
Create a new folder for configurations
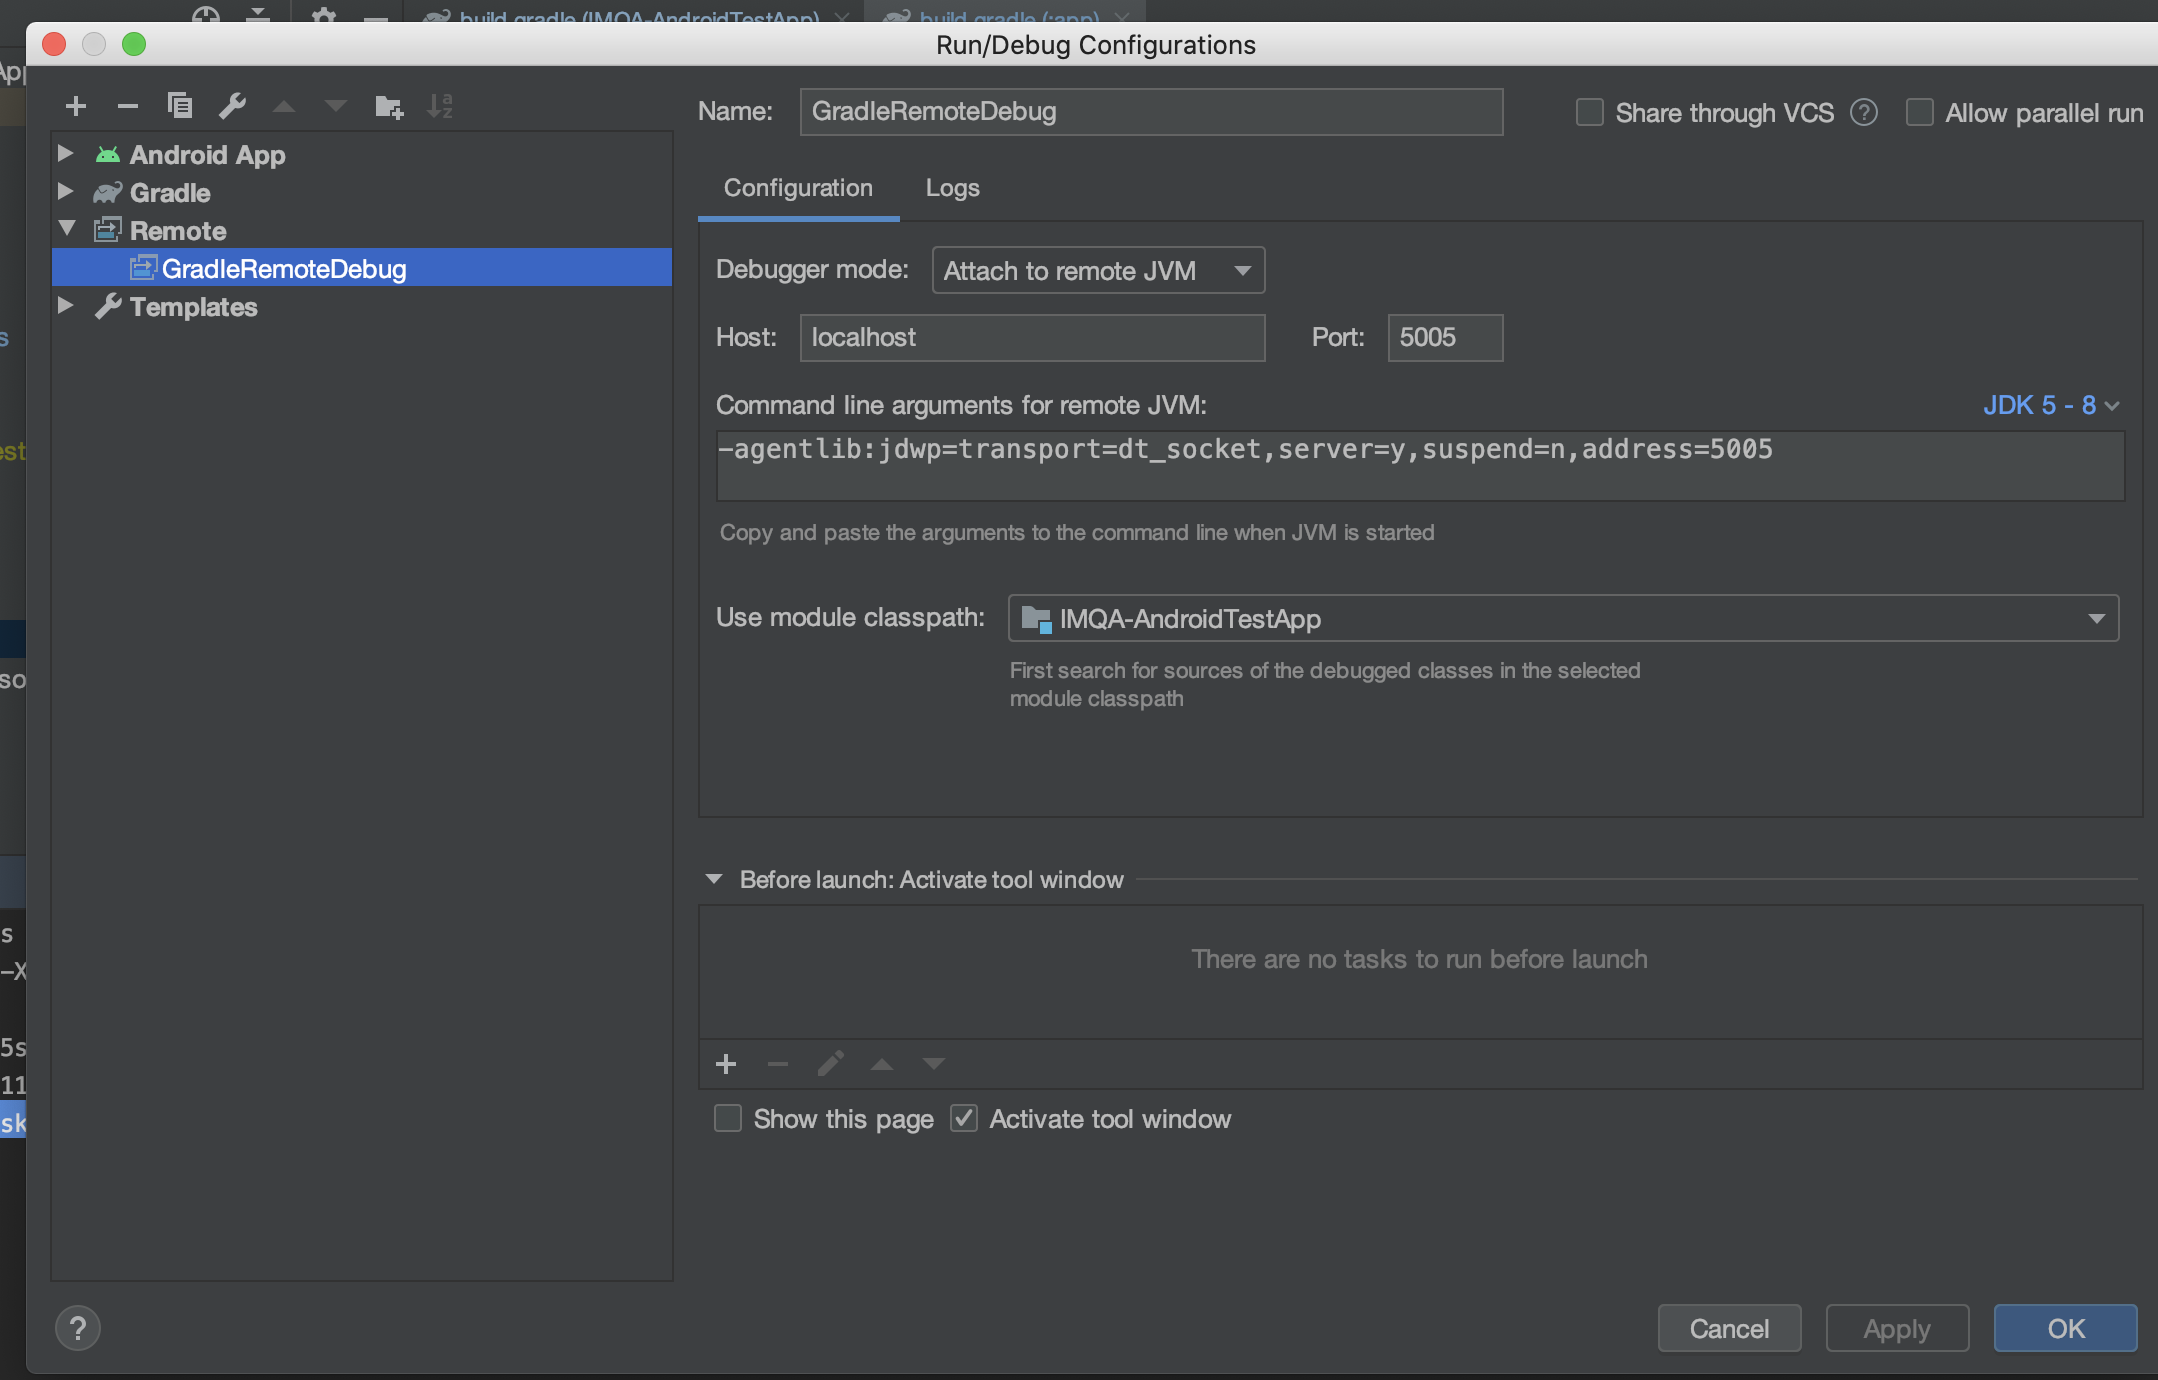[388, 106]
